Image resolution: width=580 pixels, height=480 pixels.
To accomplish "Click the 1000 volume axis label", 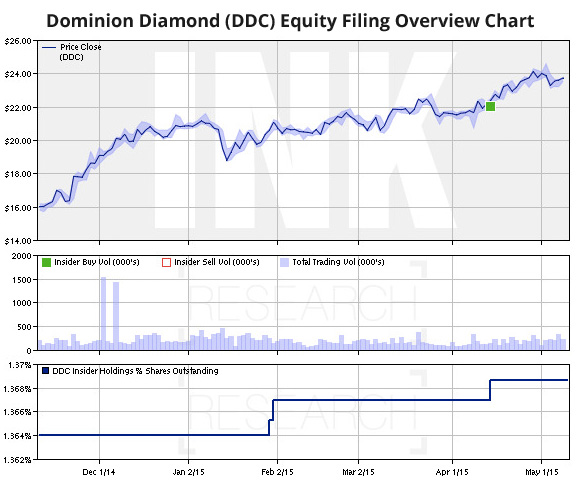I will point(21,303).
